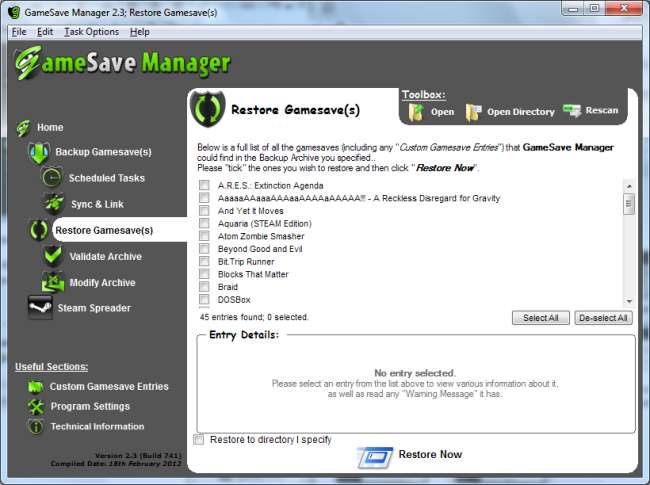Tick the And Yet It Moves checkbox
650x485 pixels.
204,211
